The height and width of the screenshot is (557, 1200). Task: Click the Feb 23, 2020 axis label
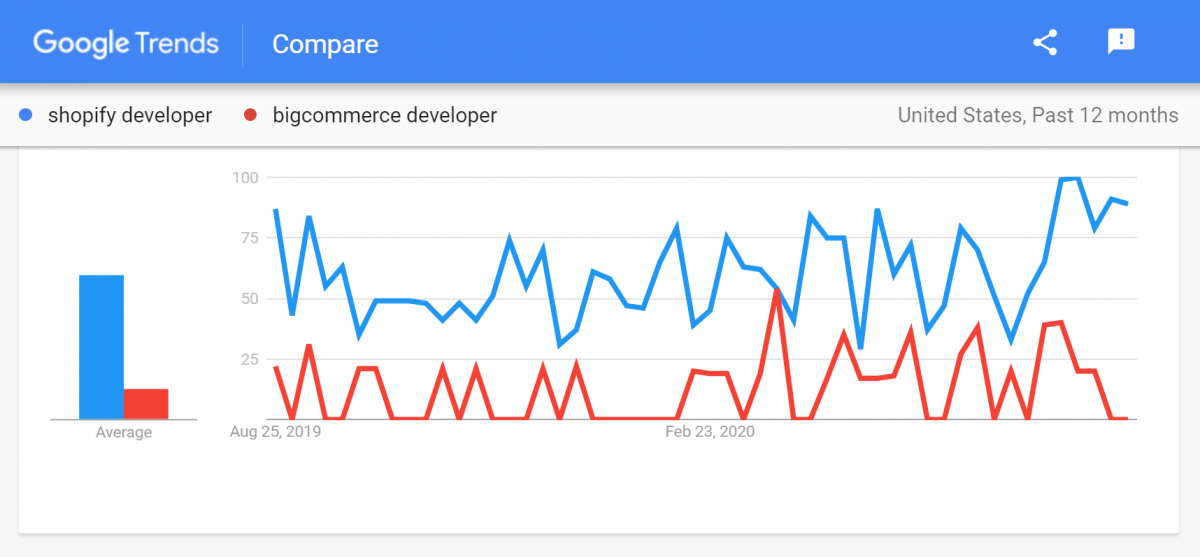(710, 432)
